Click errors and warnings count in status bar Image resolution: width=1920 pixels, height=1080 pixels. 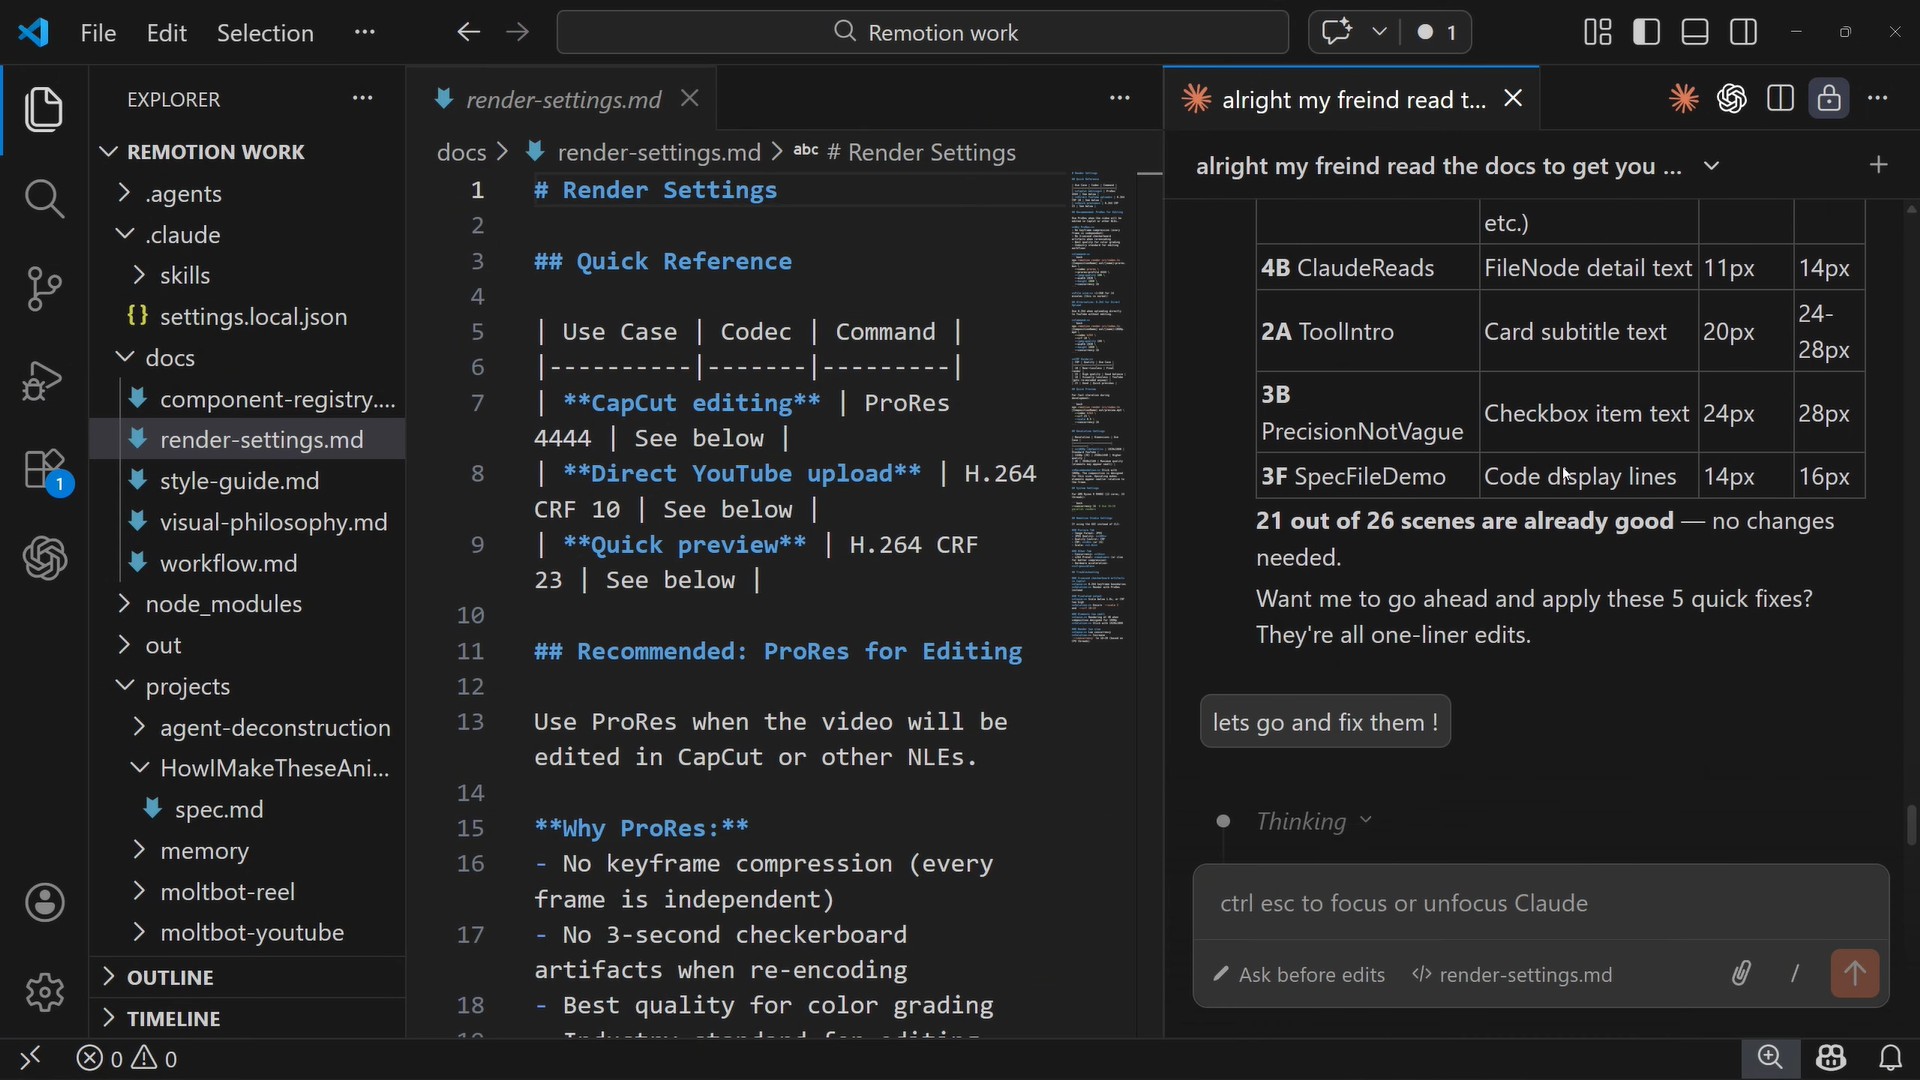pos(128,1058)
